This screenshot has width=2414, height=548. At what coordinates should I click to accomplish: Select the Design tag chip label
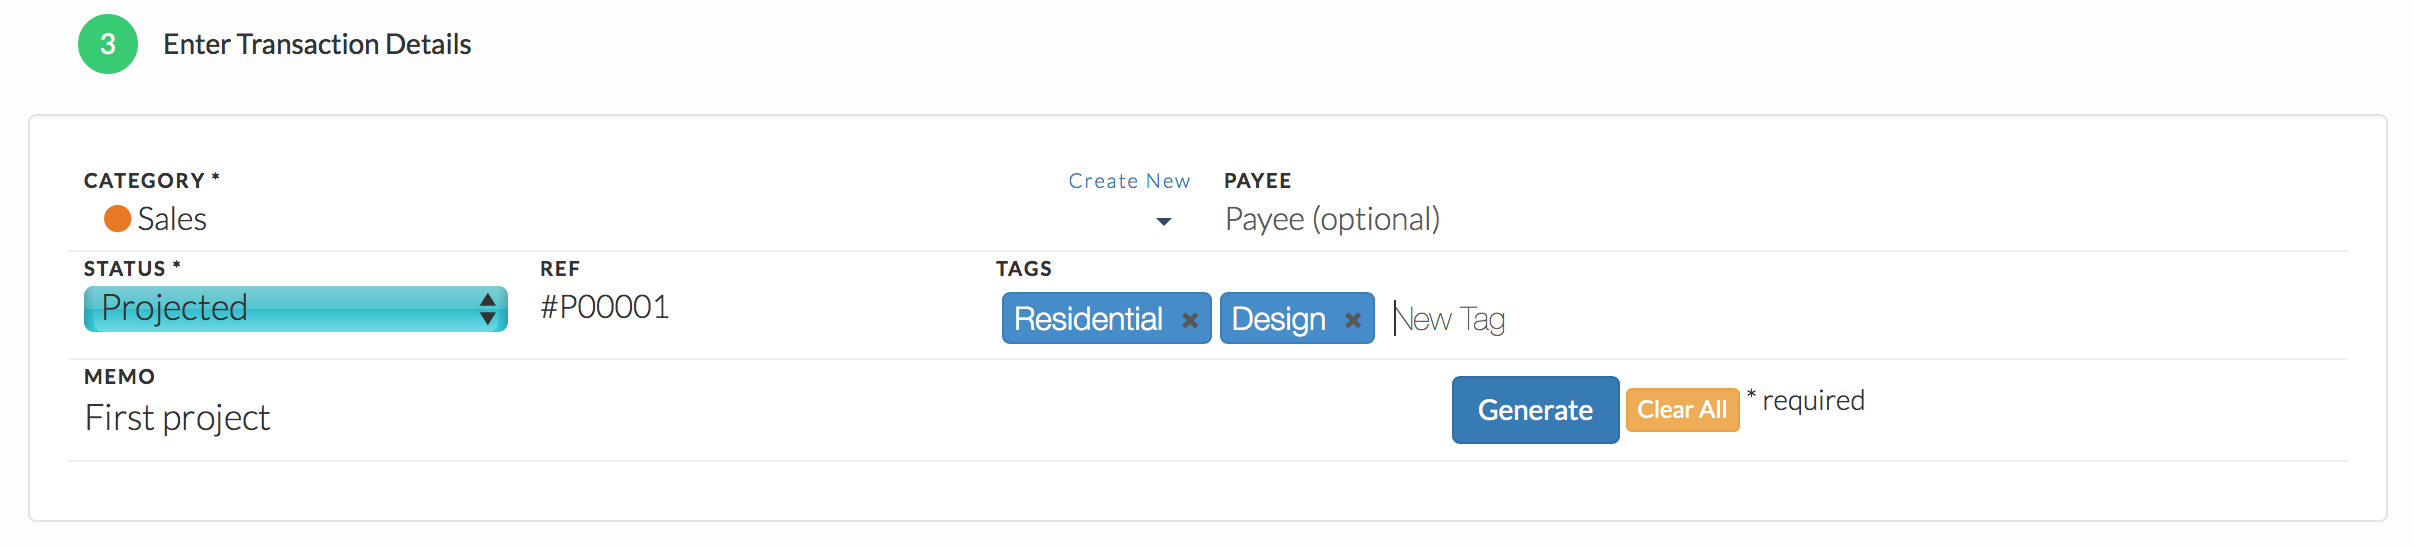point(1278,319)
